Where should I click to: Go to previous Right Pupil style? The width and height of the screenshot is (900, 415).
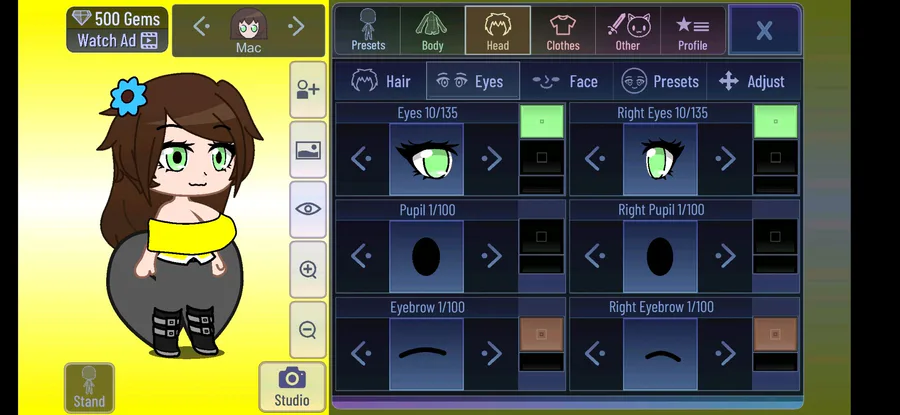595,256
